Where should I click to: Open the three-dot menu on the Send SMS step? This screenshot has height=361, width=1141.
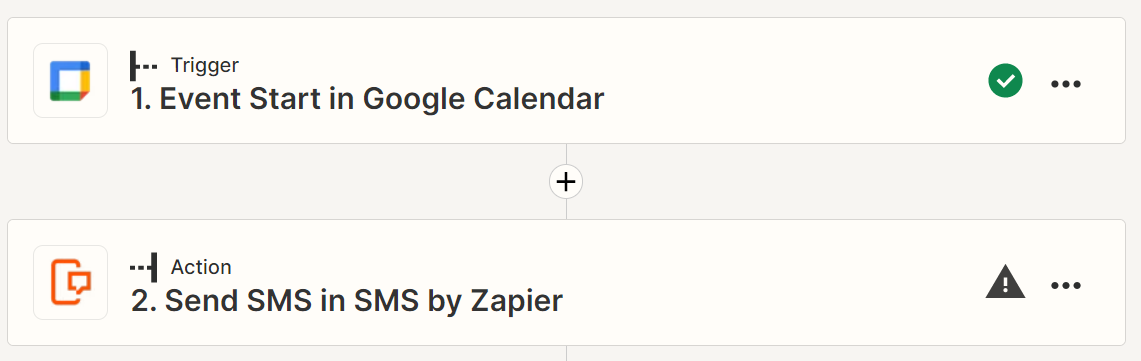(x=1066, y=285)
